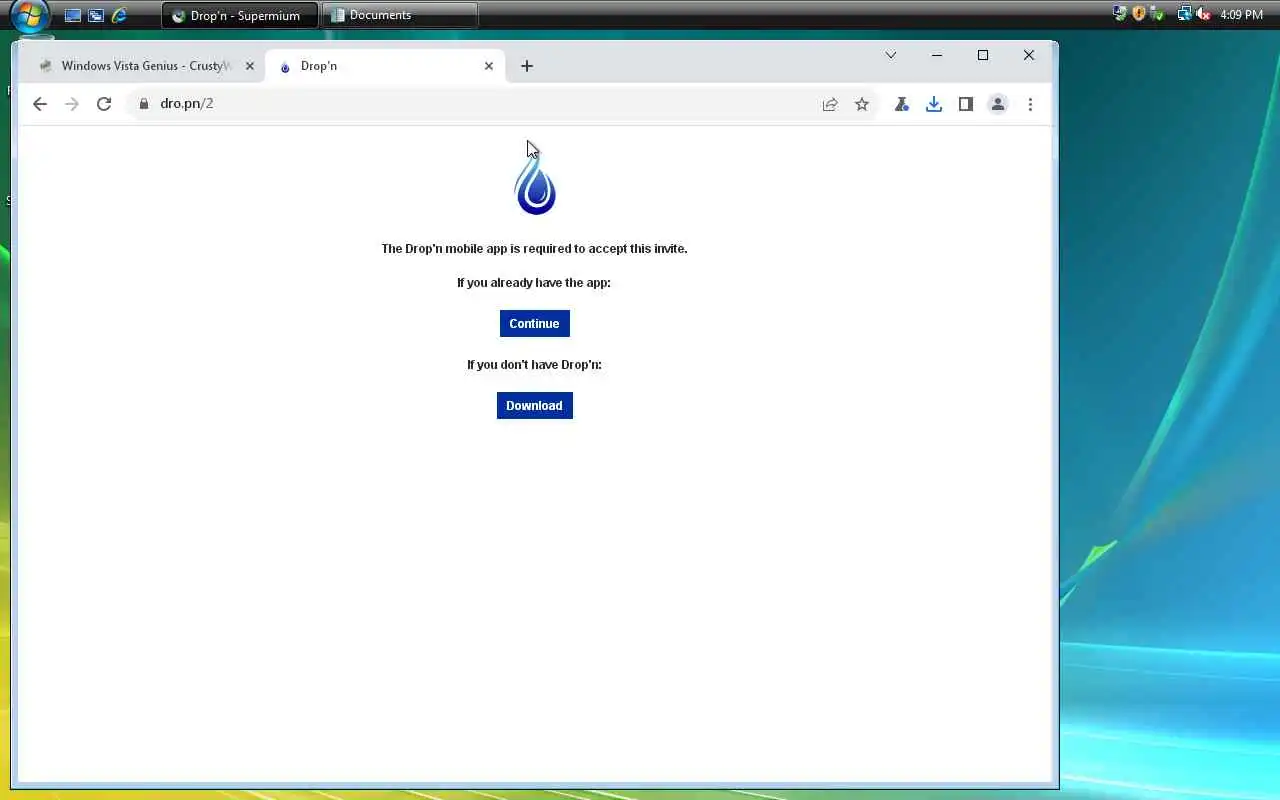The image size is (1280, 800).
Task: Click Switch between windows quick launch icon
Action: [x=96, y=15]
